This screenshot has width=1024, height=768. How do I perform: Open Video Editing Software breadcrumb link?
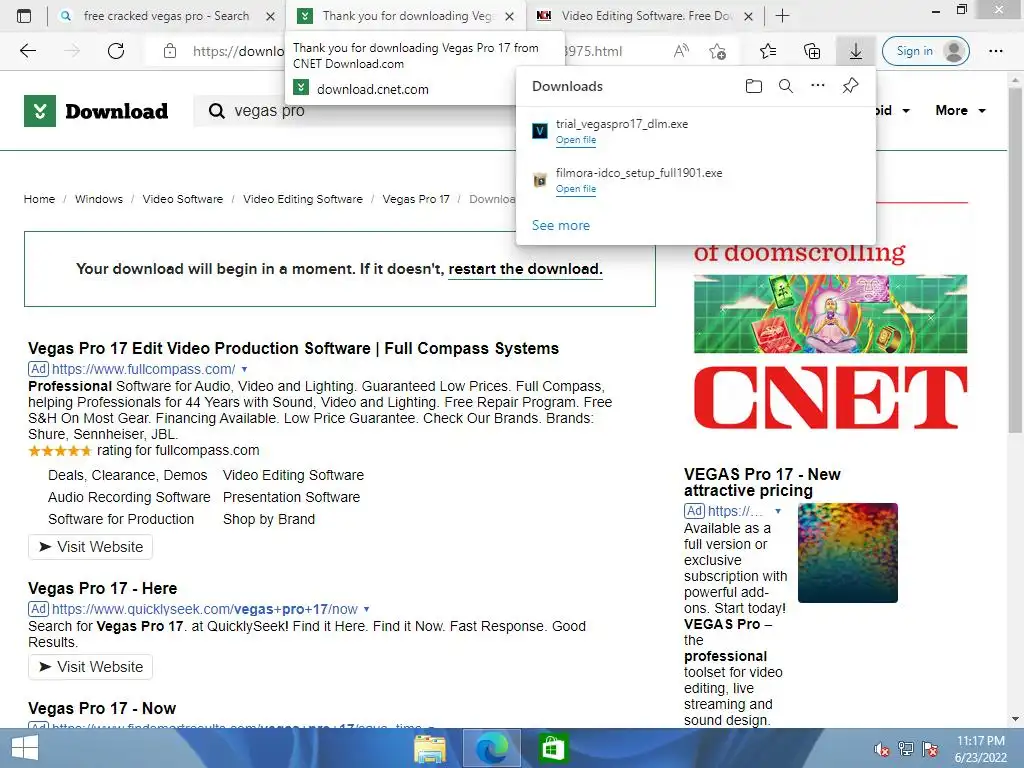coord(303,199)
